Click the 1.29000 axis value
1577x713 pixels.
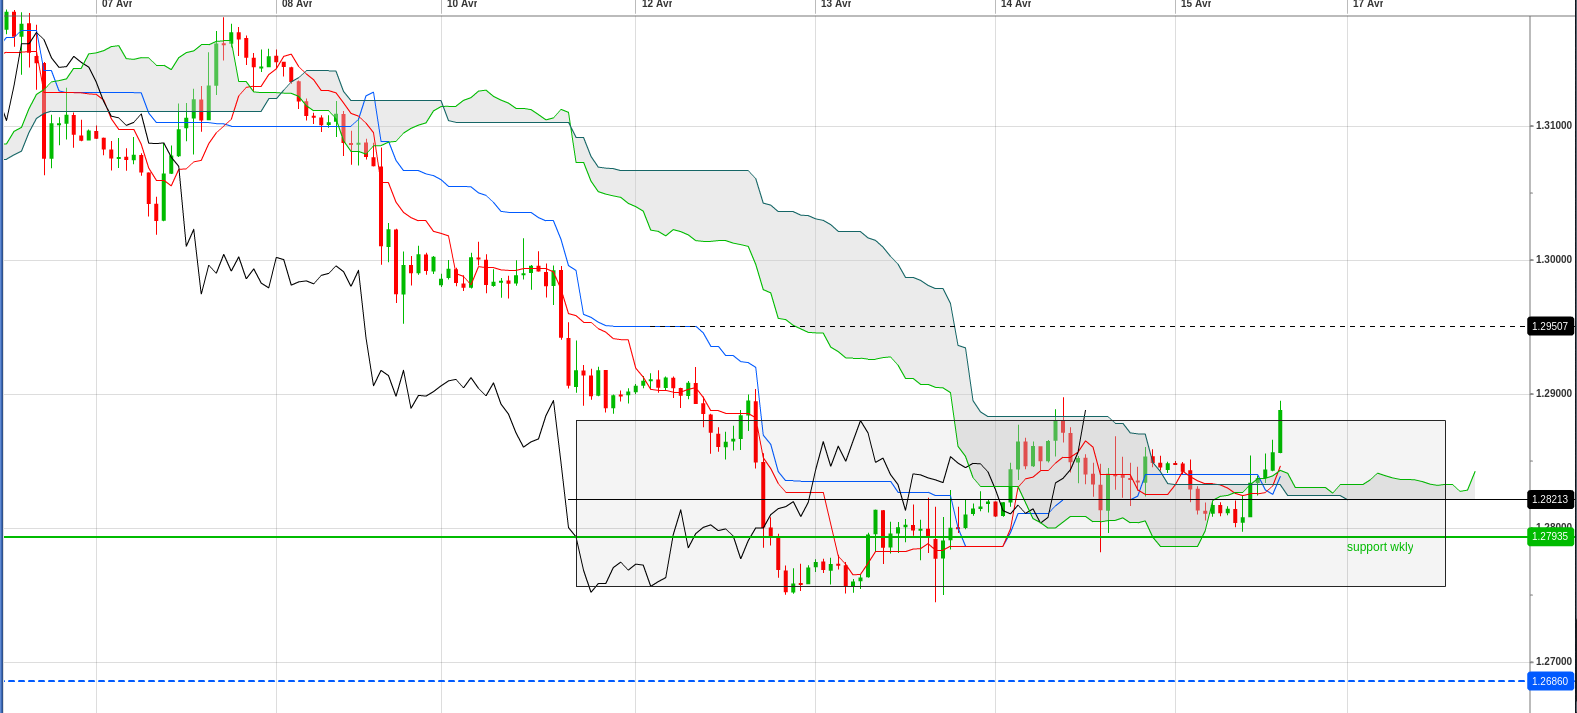coord(1554,393)
